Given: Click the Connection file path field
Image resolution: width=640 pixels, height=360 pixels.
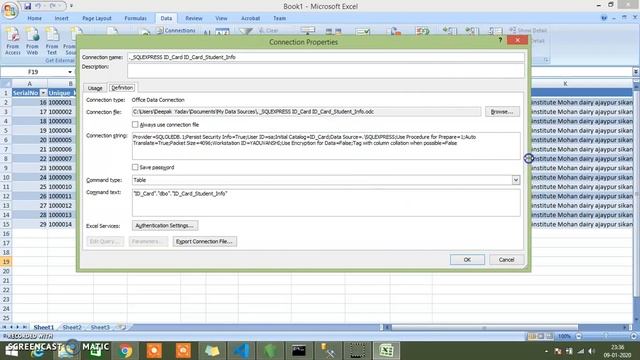Looking at the screenshot, I should coord(306,111).
